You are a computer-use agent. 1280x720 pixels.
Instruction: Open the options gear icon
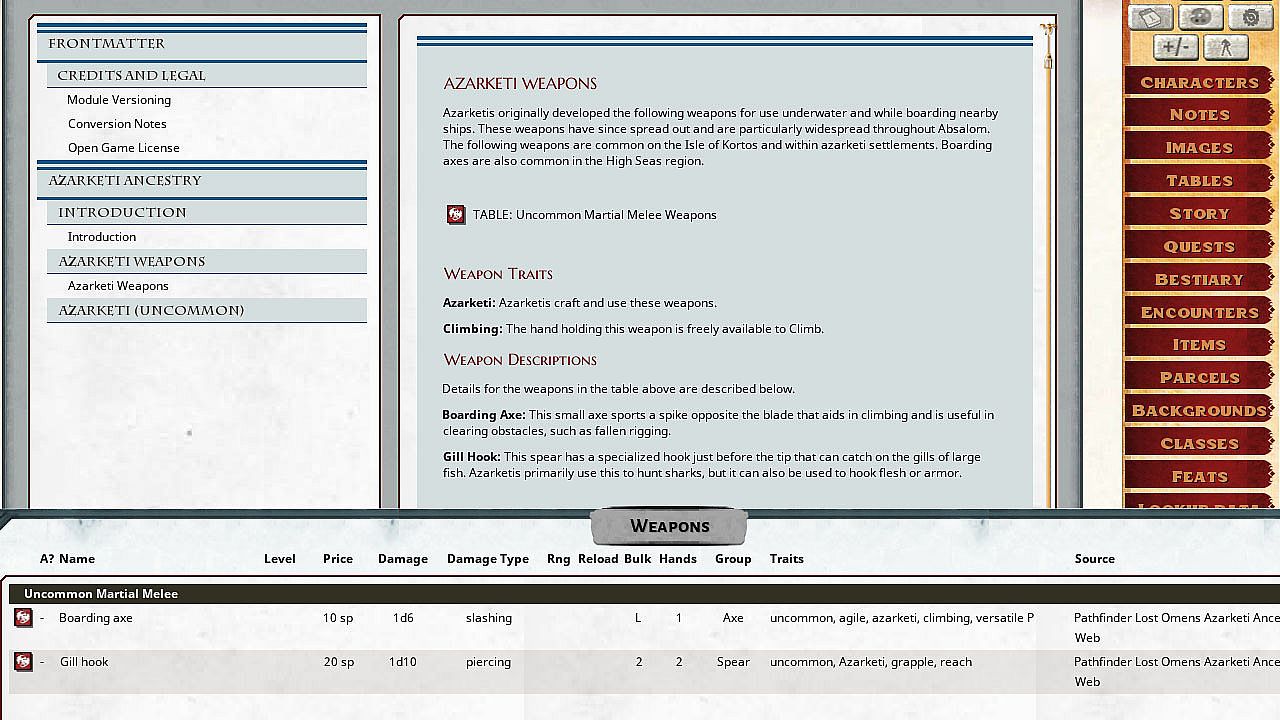[x=1250, y=17]
